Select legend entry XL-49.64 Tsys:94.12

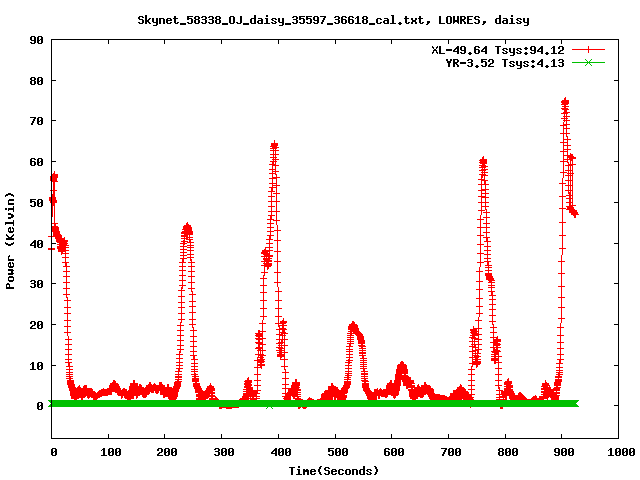498,50
